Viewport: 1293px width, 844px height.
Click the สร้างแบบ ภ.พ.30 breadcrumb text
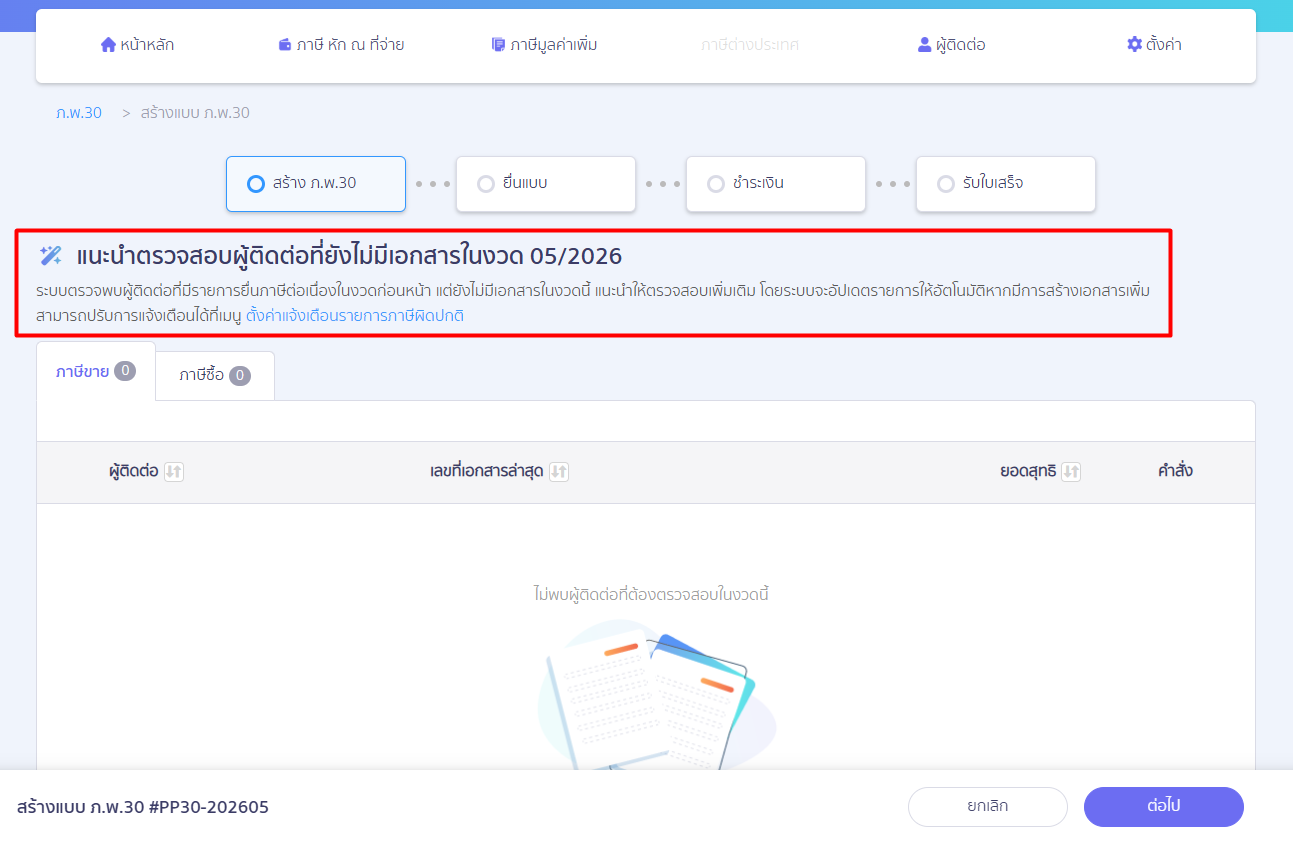195,113
